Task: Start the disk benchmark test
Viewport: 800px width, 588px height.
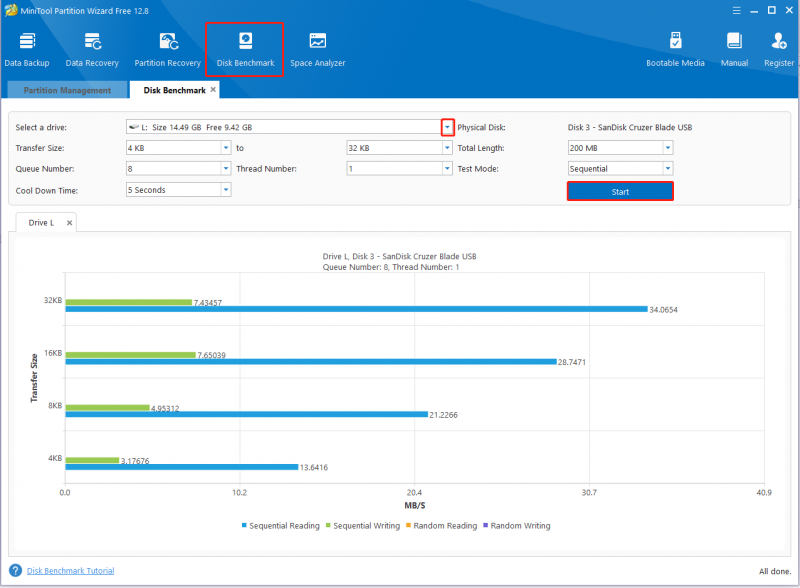Action: click(x=620, y=191)
